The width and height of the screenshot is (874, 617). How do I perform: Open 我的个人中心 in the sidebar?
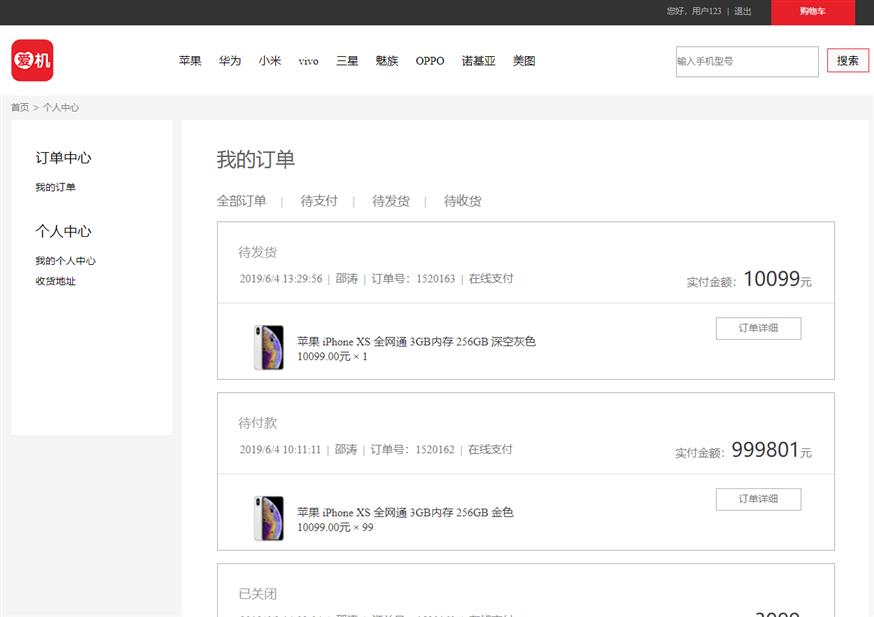[65, 261]
